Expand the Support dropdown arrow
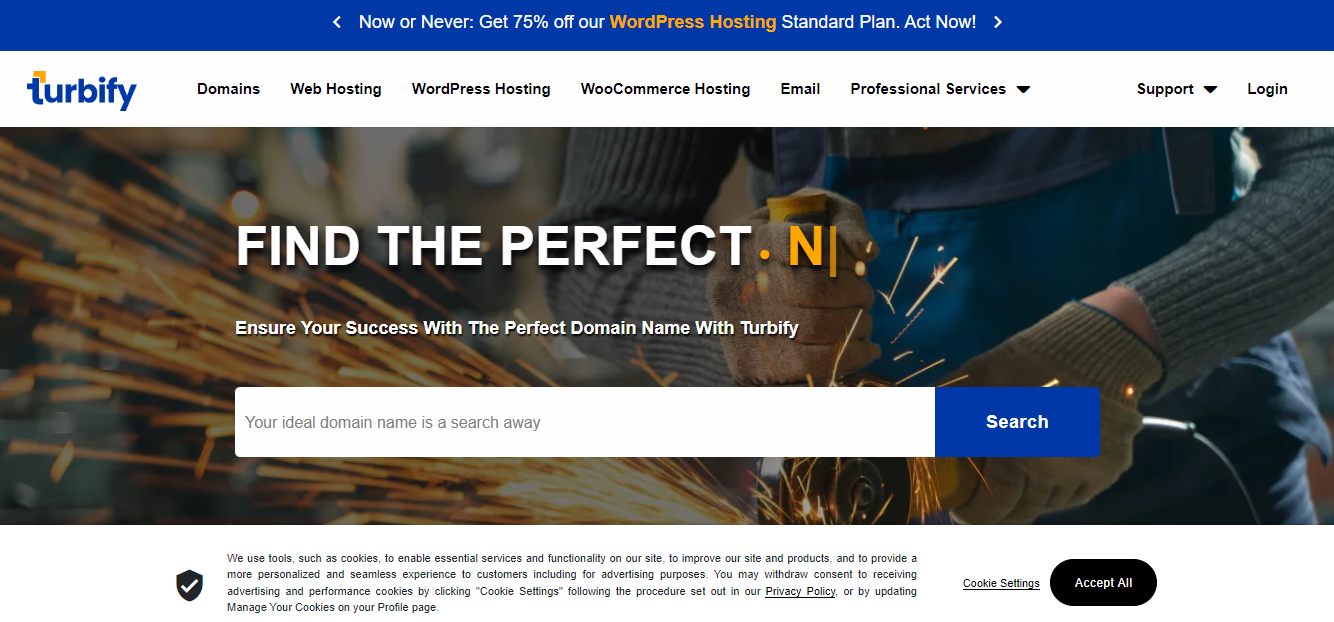 click(x=1210, y=89)
